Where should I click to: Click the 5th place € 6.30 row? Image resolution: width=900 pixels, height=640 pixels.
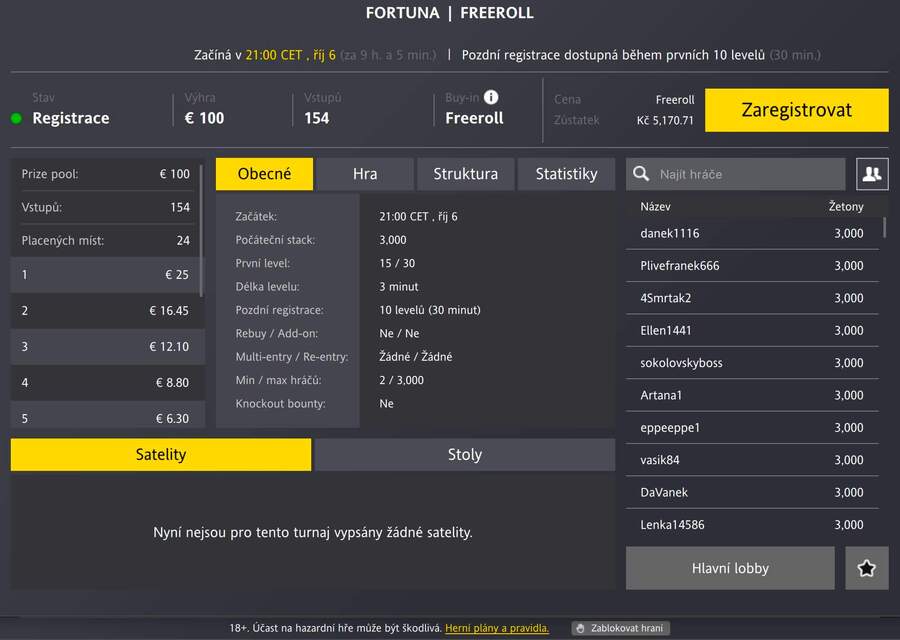point(107,416)
